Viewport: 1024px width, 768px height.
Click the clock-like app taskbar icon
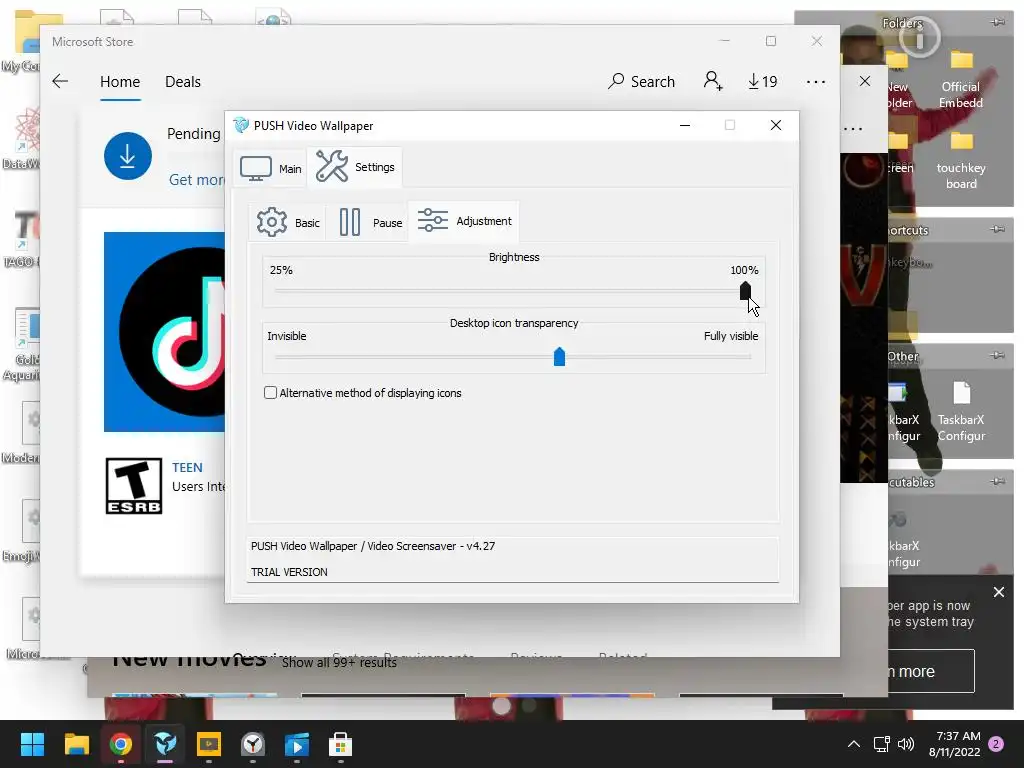253,744
